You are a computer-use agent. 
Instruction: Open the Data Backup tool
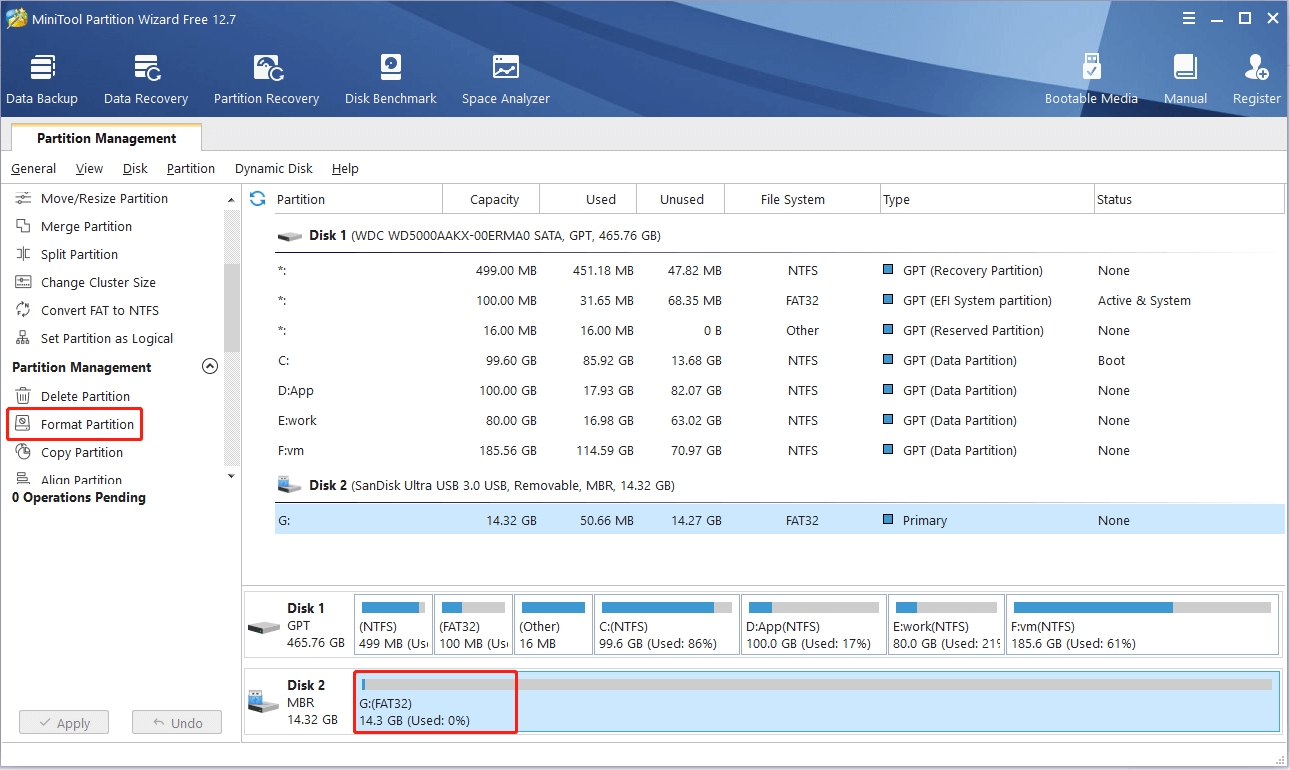pyautogui.click(x=41, y=79)
